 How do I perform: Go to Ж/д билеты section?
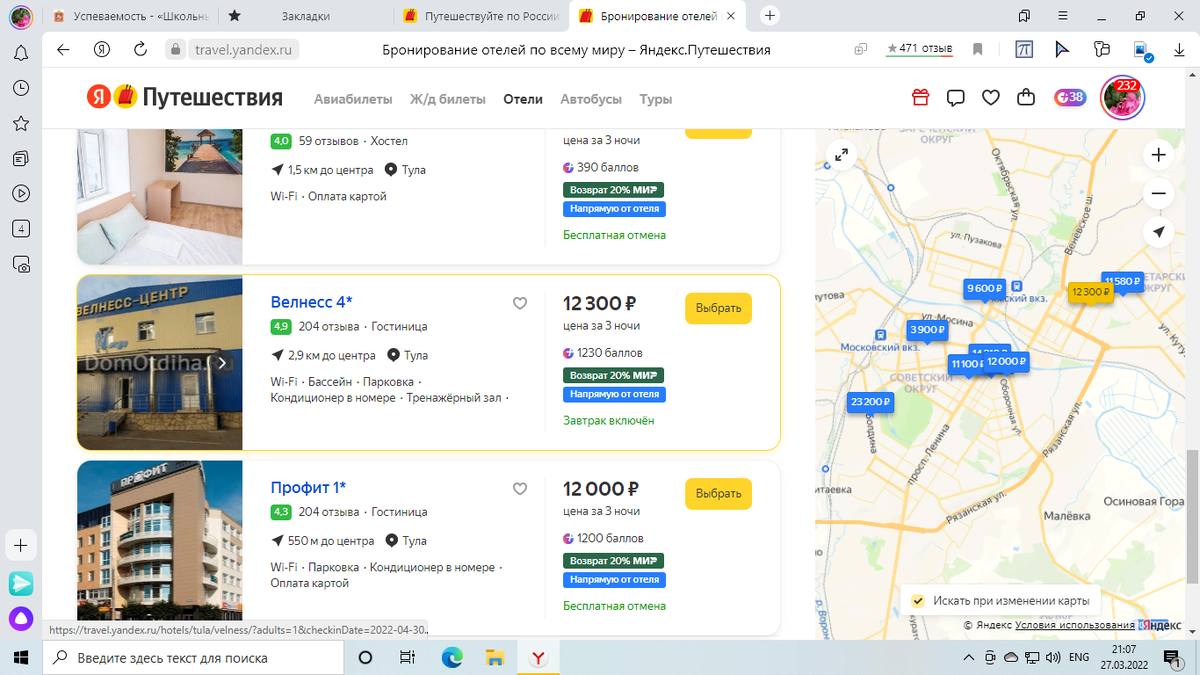pyautogui.click(x=447, y=99)
